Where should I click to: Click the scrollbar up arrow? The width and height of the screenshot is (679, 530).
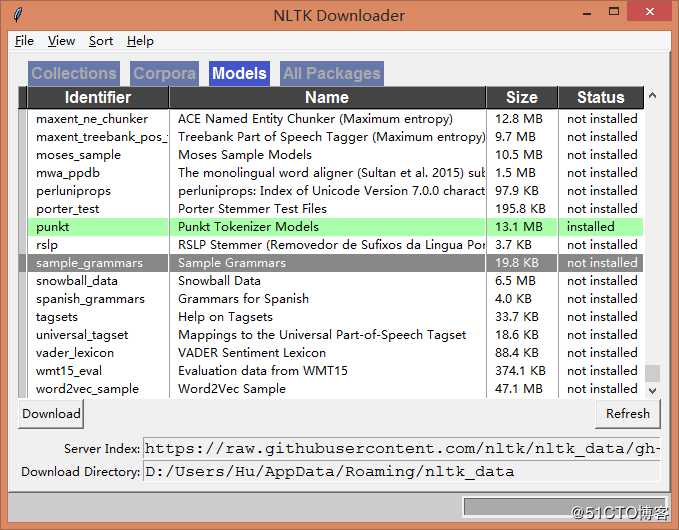click(653, 96)
